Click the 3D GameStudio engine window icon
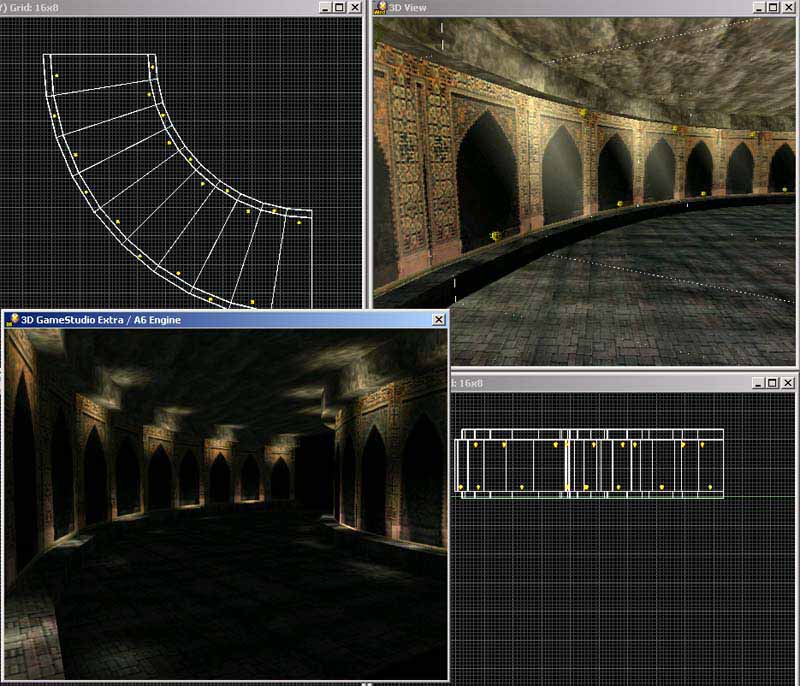Image resolution: width=800 pixels, height=686 pixels. pyautogui.click(x=13, y=319)
